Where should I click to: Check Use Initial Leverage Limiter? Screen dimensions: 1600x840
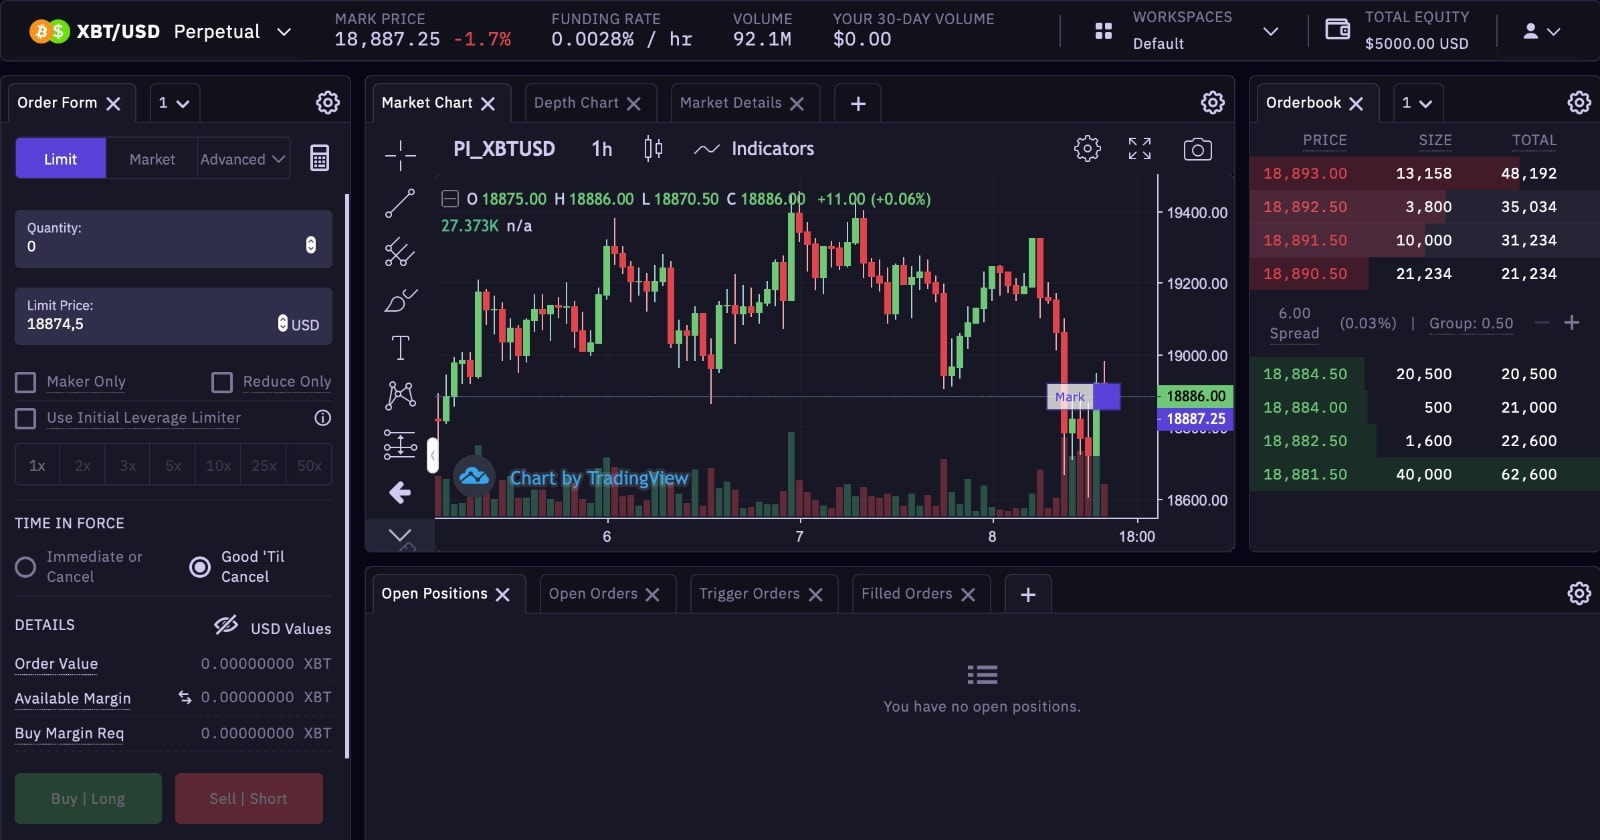pyautogui.click(x=26, y=418)
